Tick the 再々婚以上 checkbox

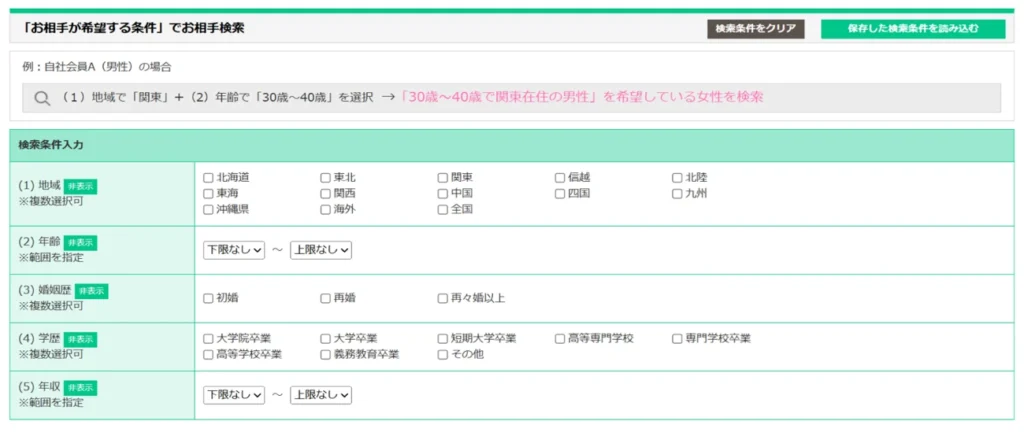click(443, 299)
